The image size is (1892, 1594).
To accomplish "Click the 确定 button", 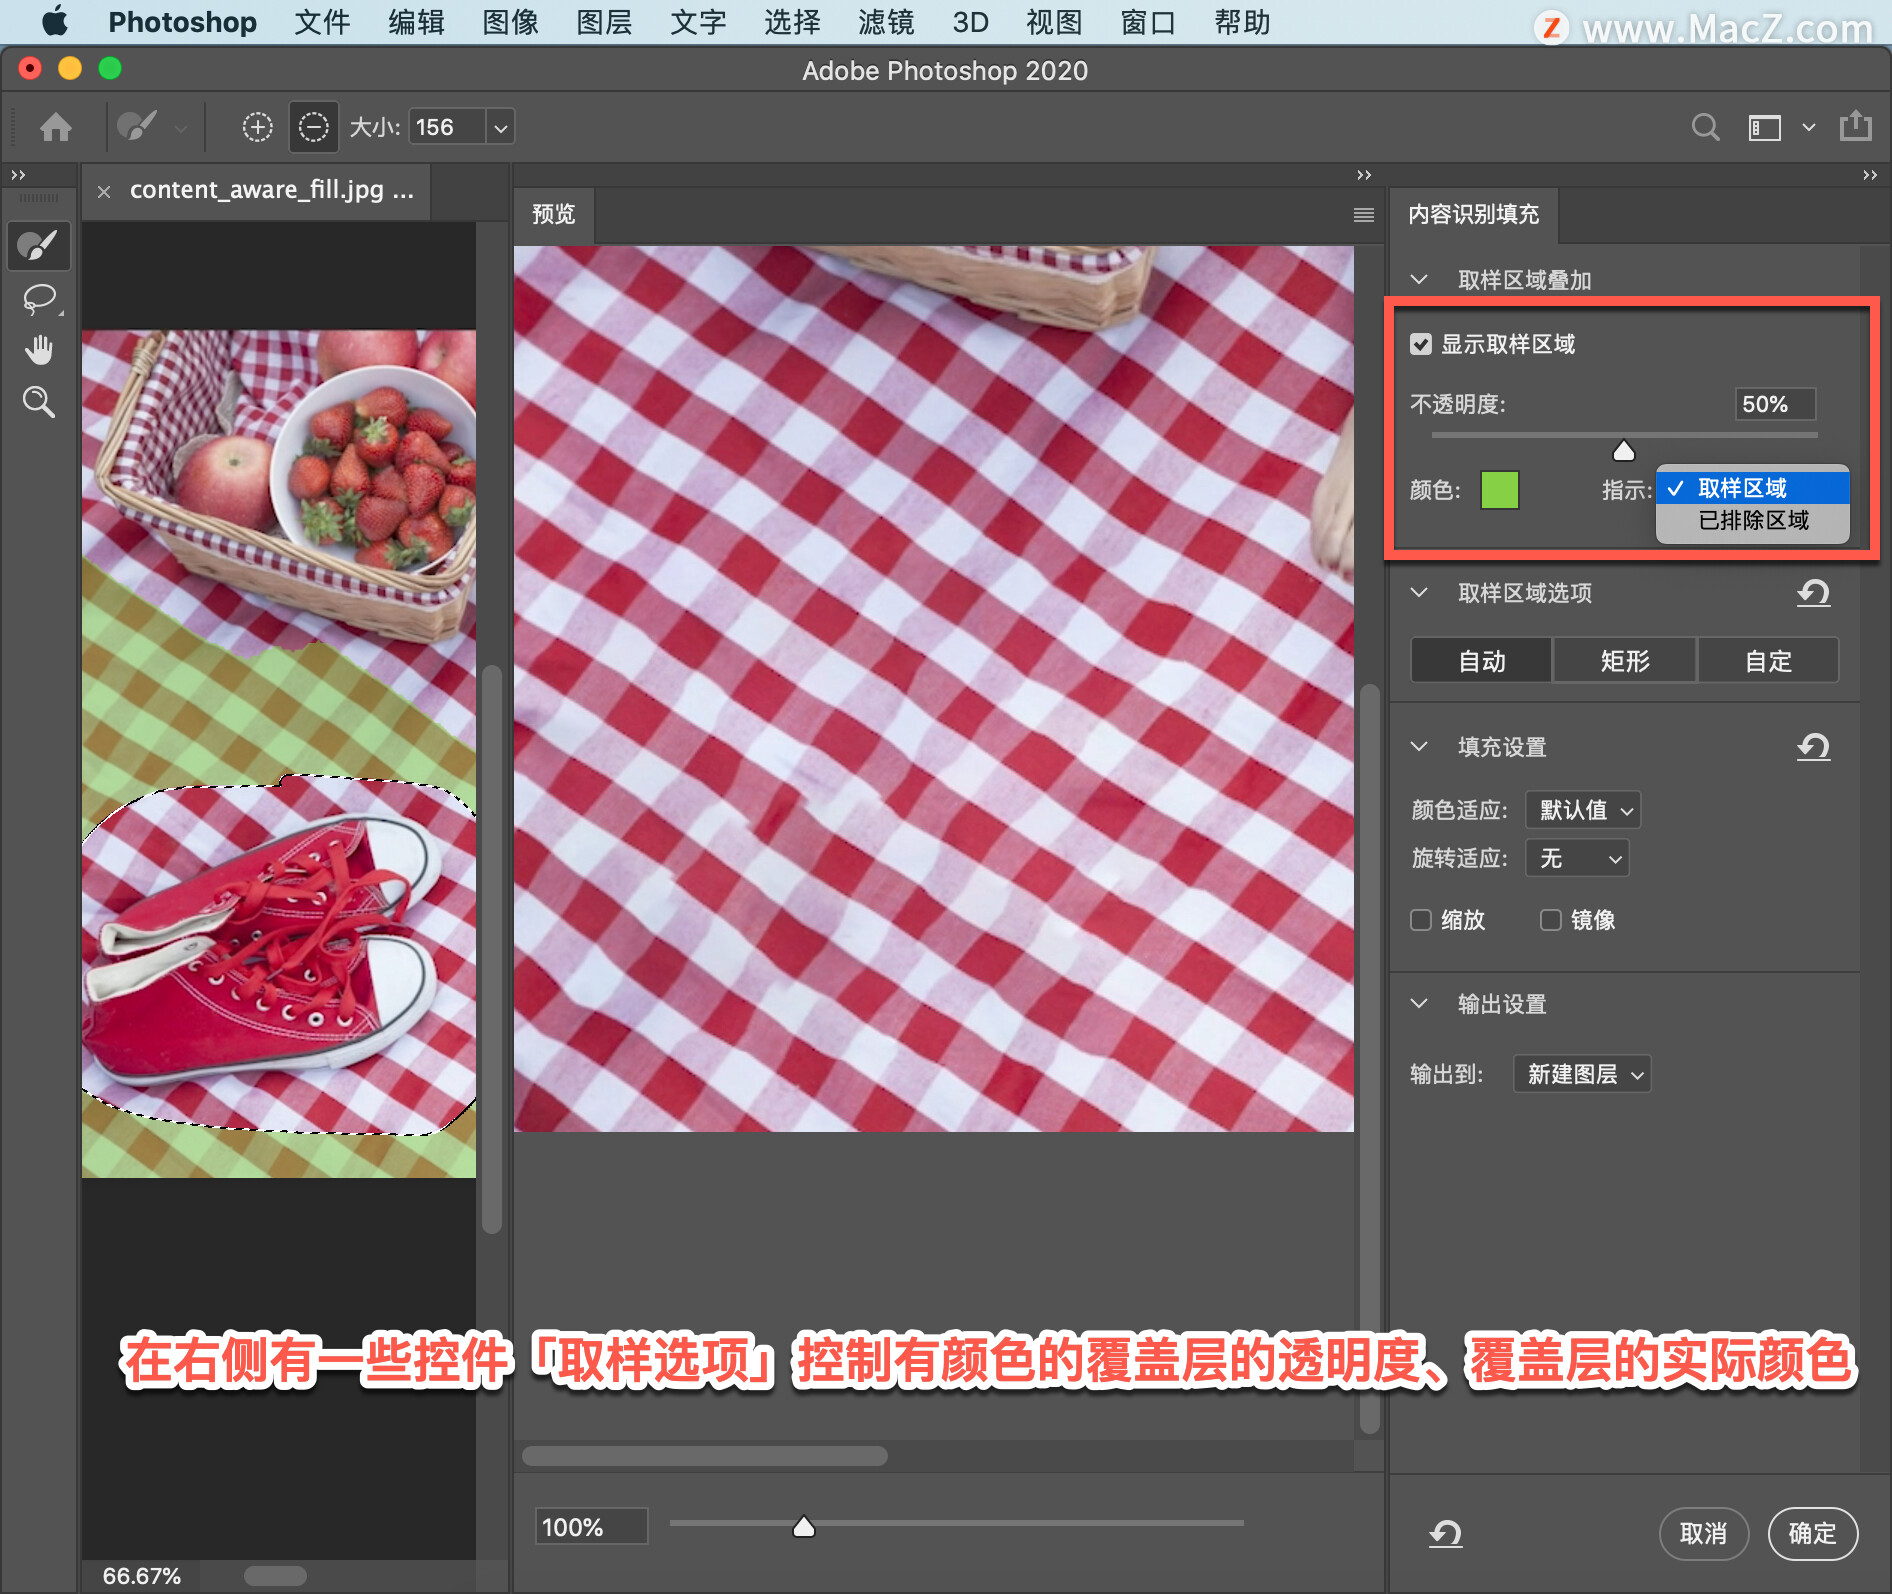I will pos(1812,1533).
